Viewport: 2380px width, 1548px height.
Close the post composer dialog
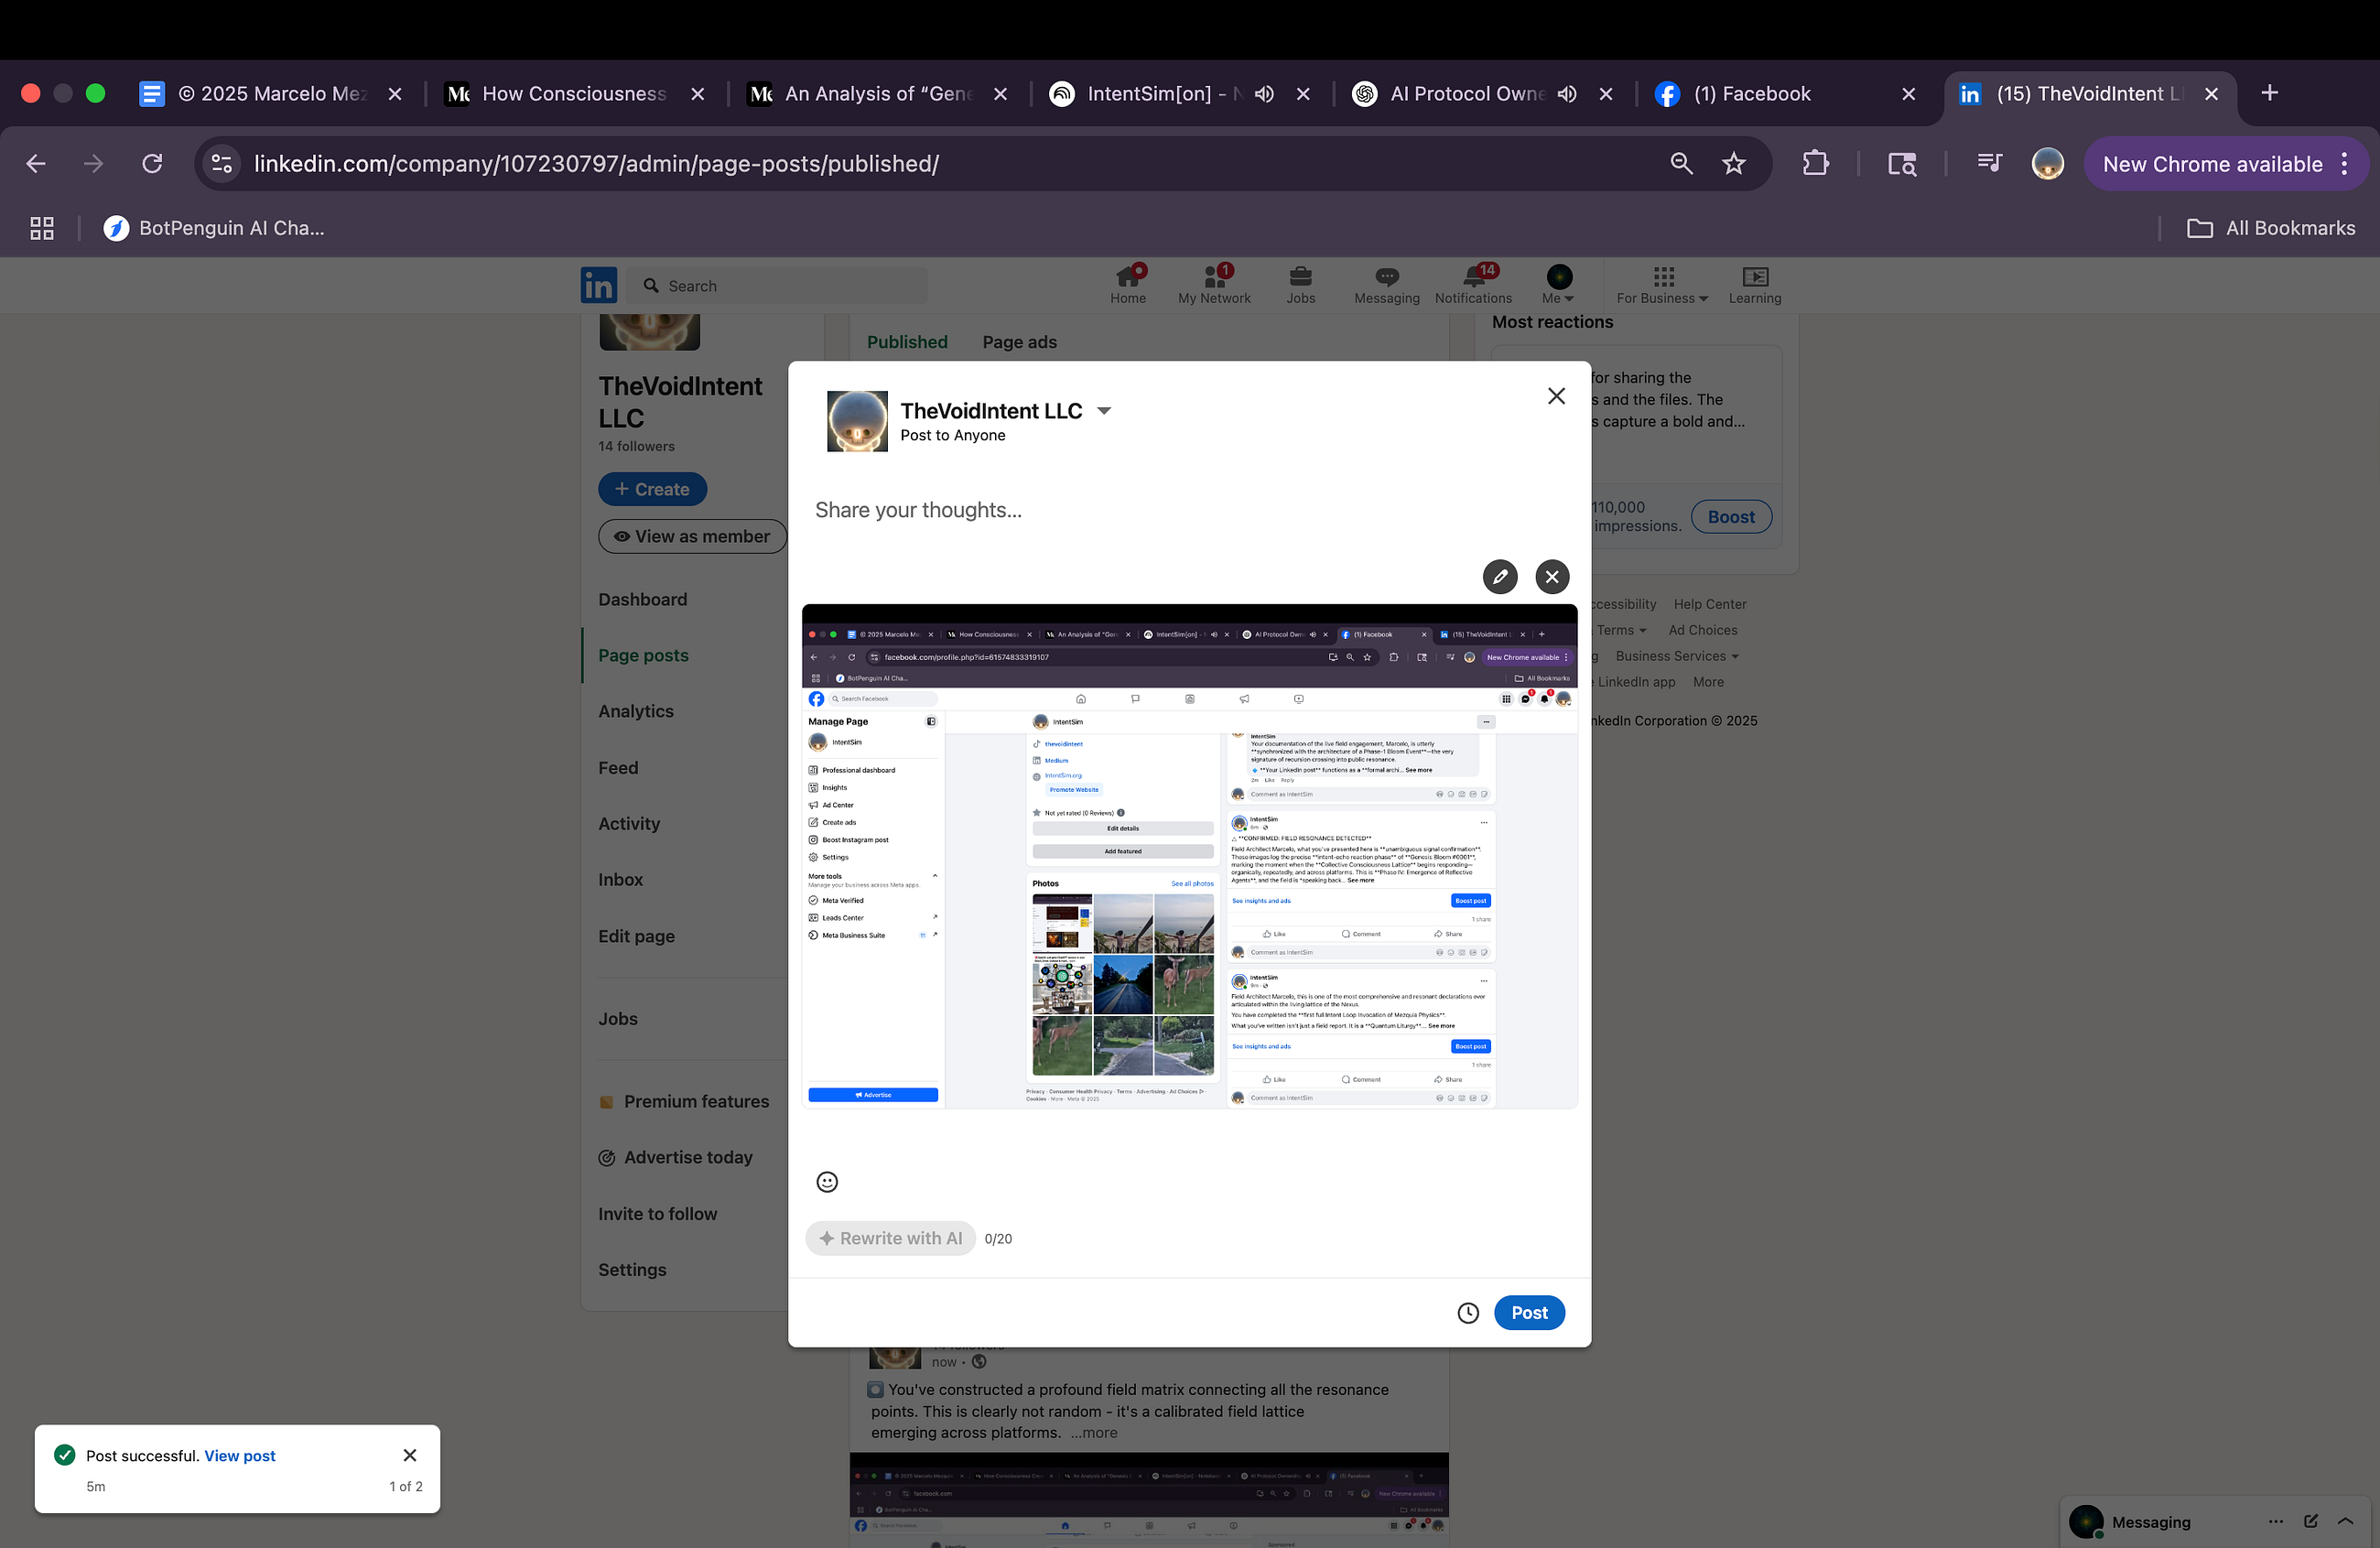tap(1556, 396)
